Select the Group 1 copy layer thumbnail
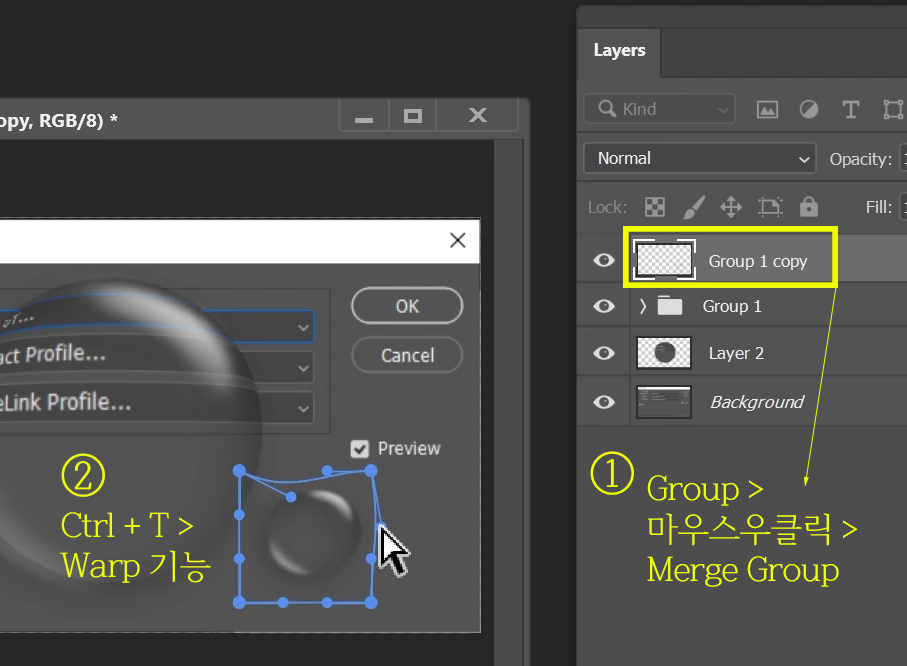This screenshot has width=907, height=666. point(664,259)
